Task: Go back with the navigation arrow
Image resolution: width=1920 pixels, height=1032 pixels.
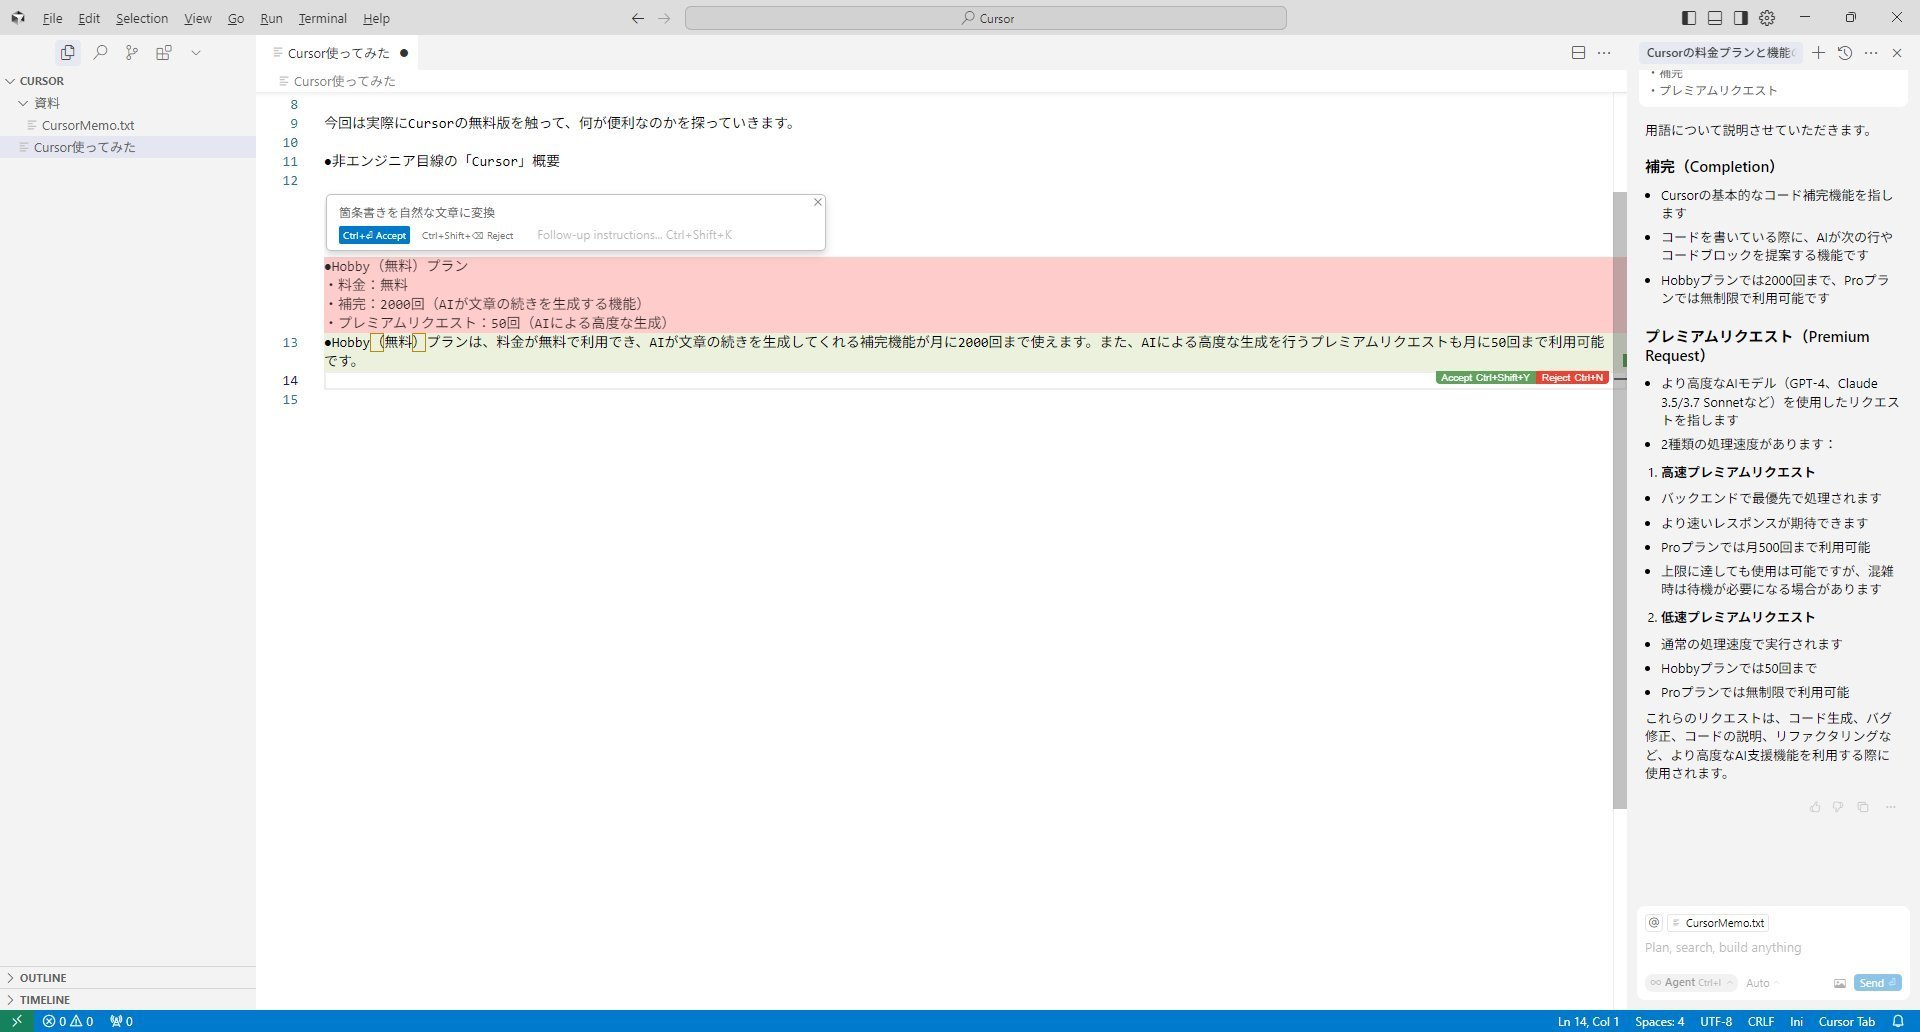Action: (x=637, y=18)
